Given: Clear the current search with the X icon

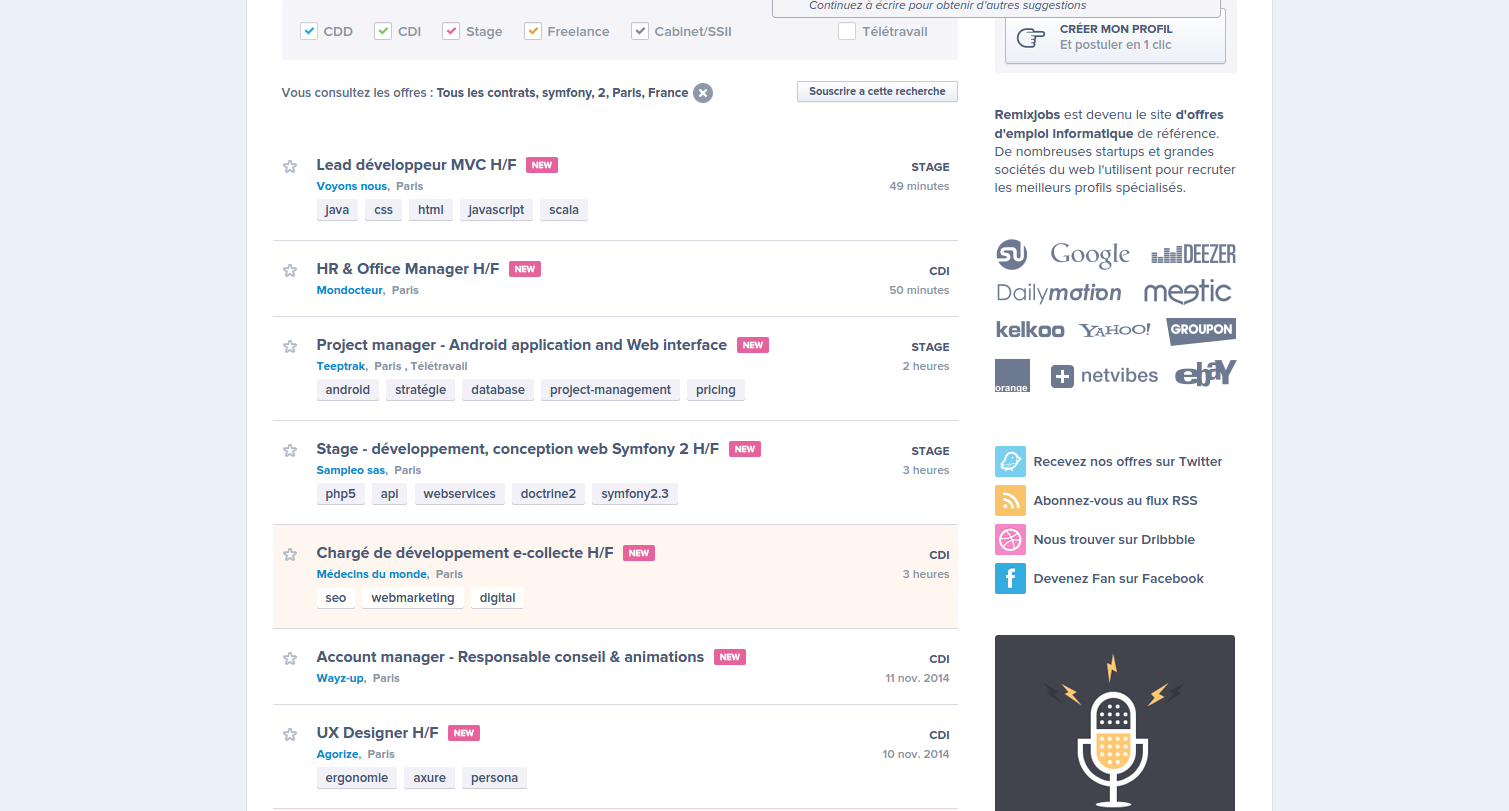Looking at the screenshot, I should (x=703, y=93).
